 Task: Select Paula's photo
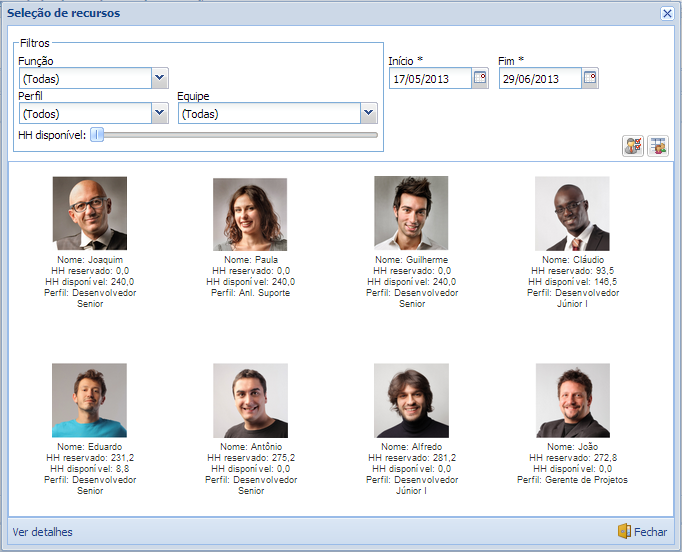click(250, 214)
